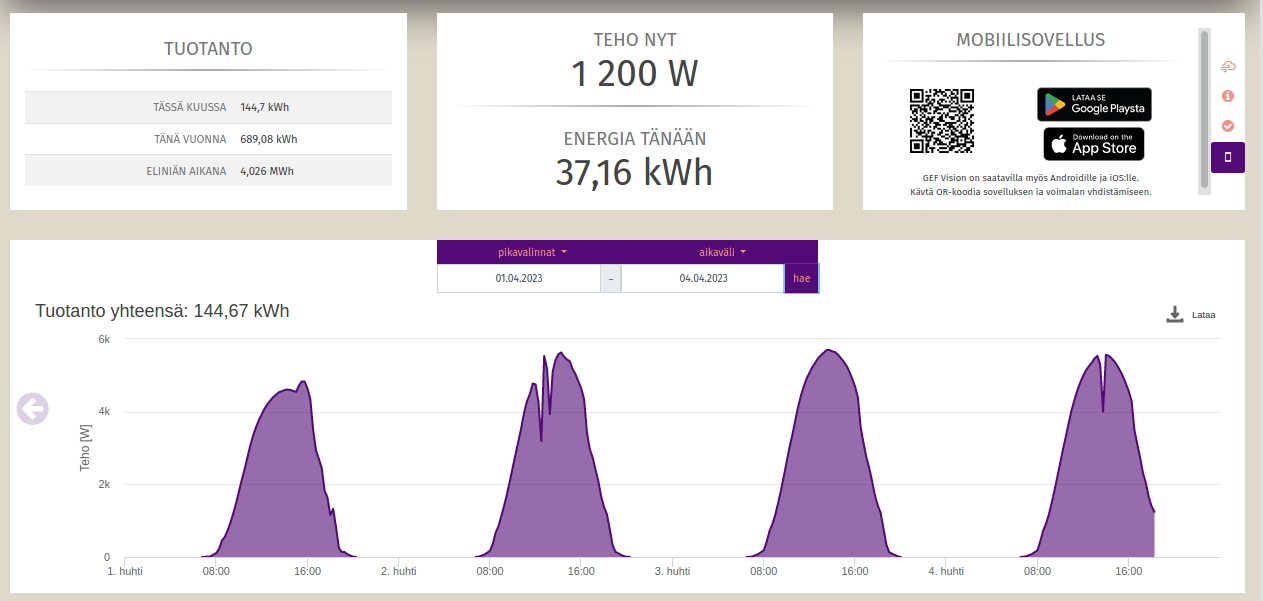
Task: Click the start date field 01.04.2023
Action: click(518, 279)
